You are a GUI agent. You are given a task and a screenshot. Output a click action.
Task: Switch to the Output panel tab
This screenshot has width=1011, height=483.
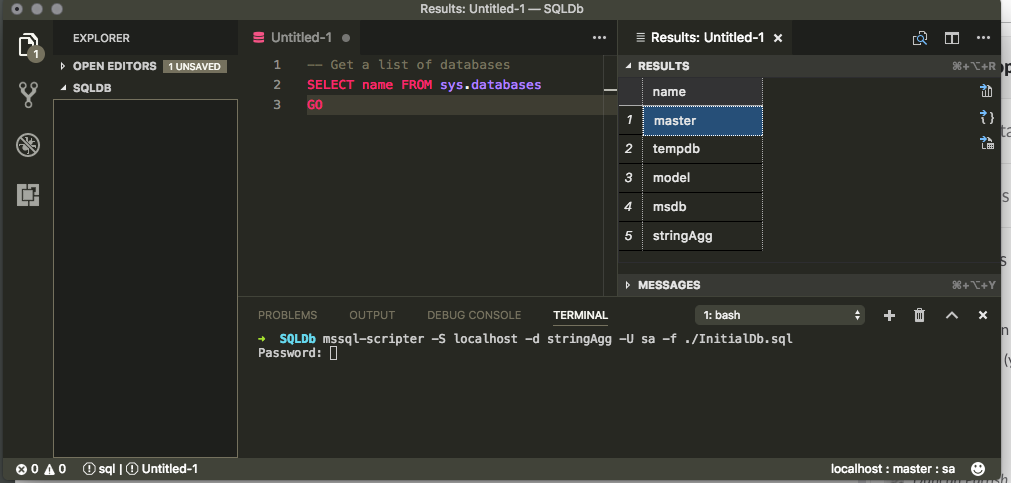pos(372,315)
